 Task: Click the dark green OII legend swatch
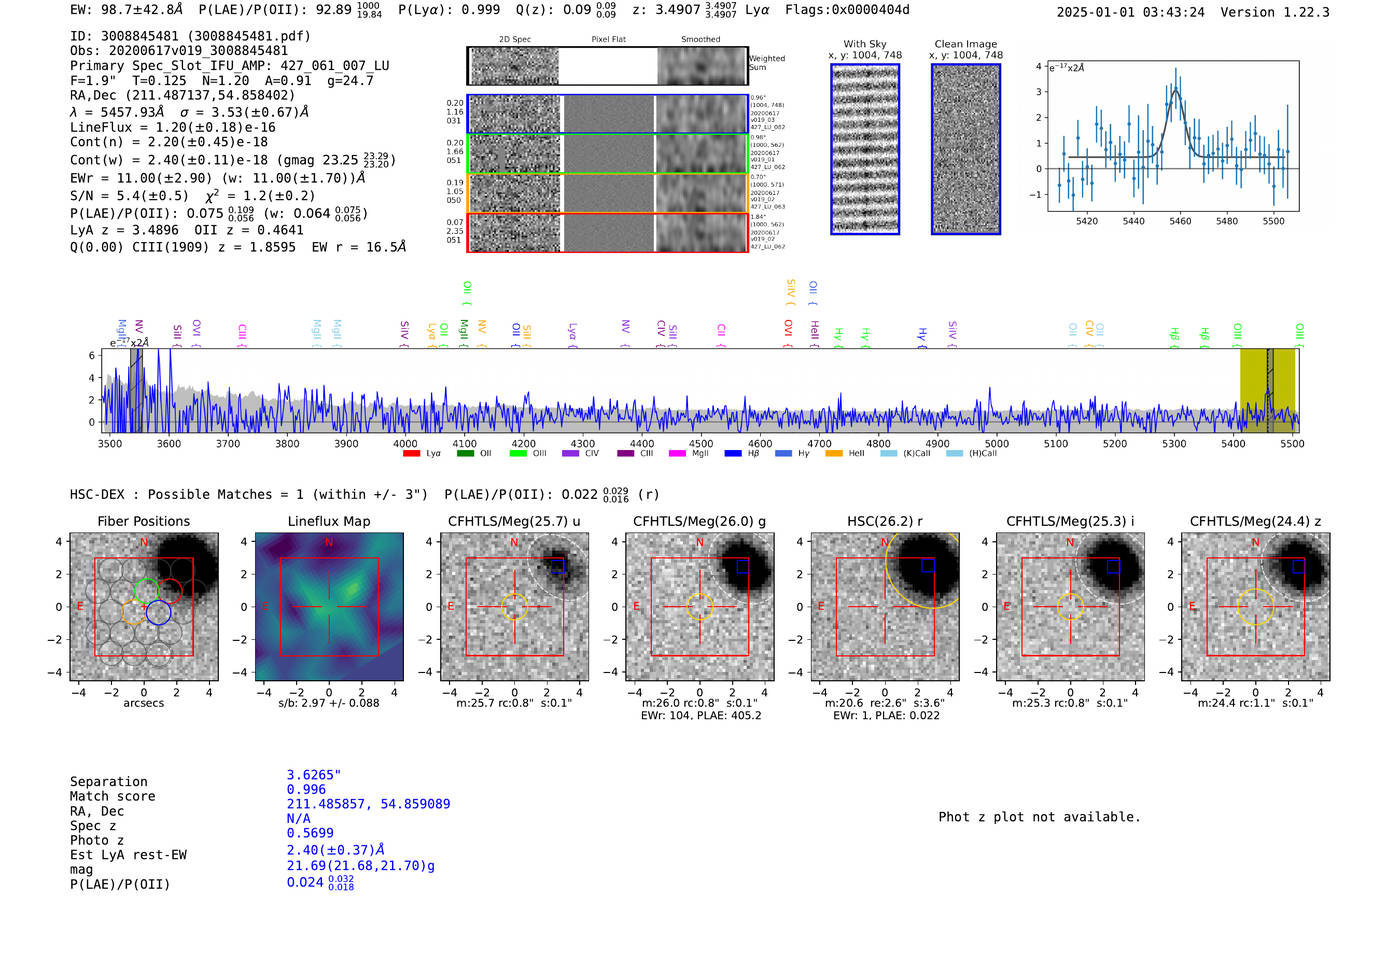(x=465, y=454)
